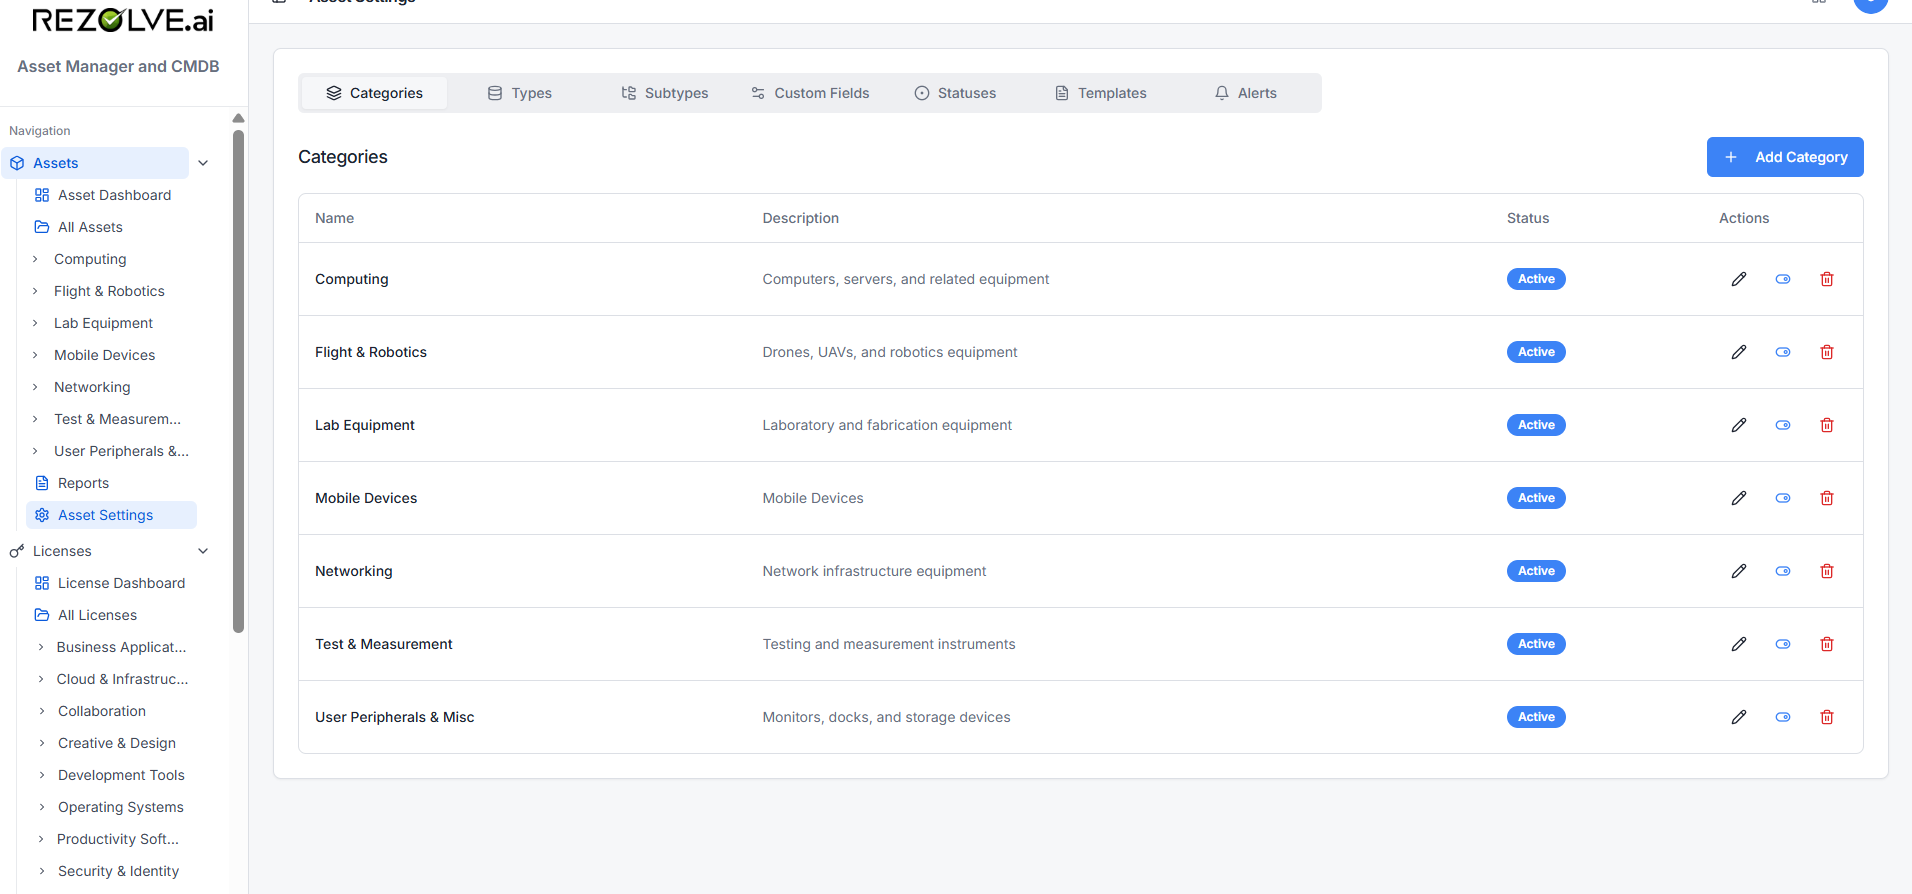The image size is (1912, 894).
Task: Expand Networking in the sidebar
Action: [x=35, y=387]
